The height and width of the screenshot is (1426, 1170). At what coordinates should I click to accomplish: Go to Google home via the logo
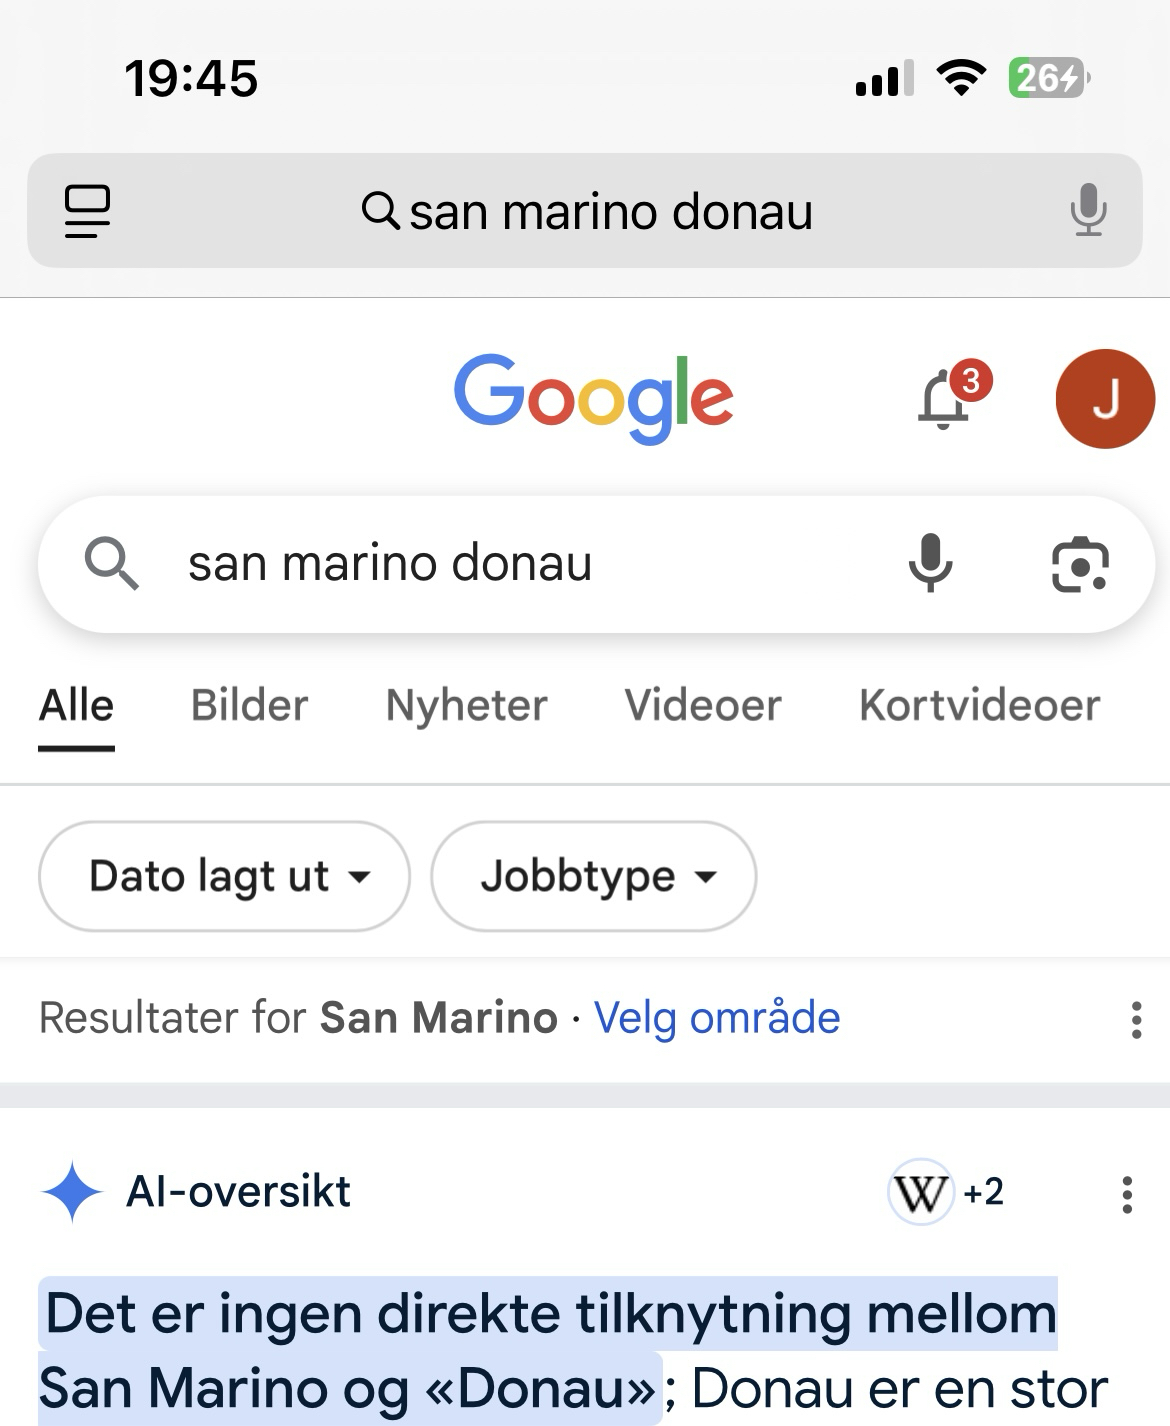[593, 397]
